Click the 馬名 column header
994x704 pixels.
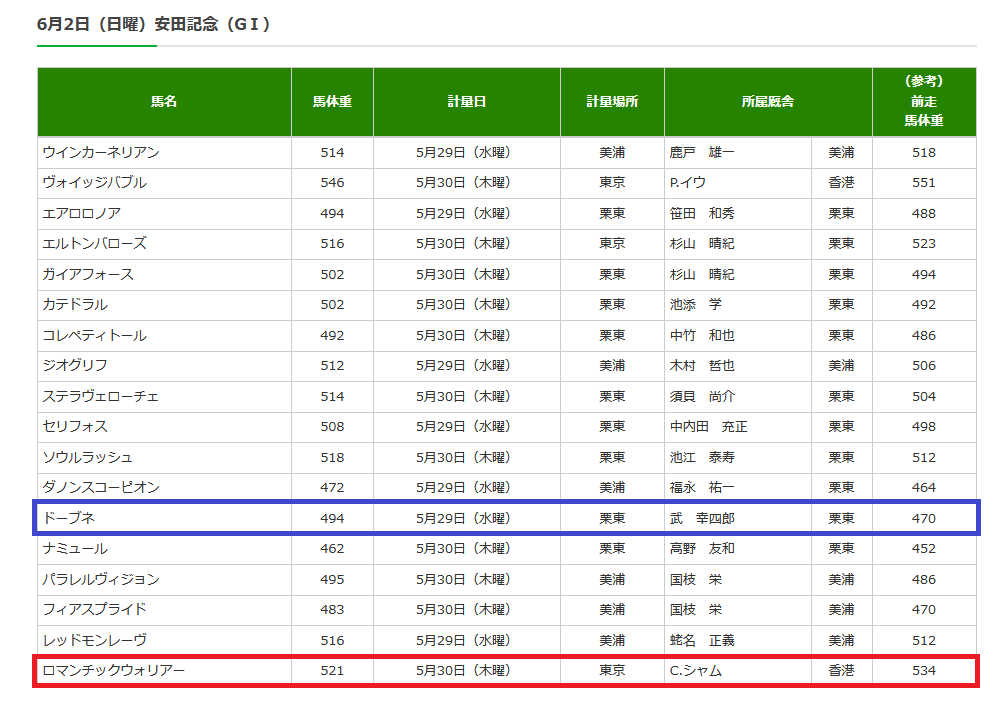(x=164, y=101)
